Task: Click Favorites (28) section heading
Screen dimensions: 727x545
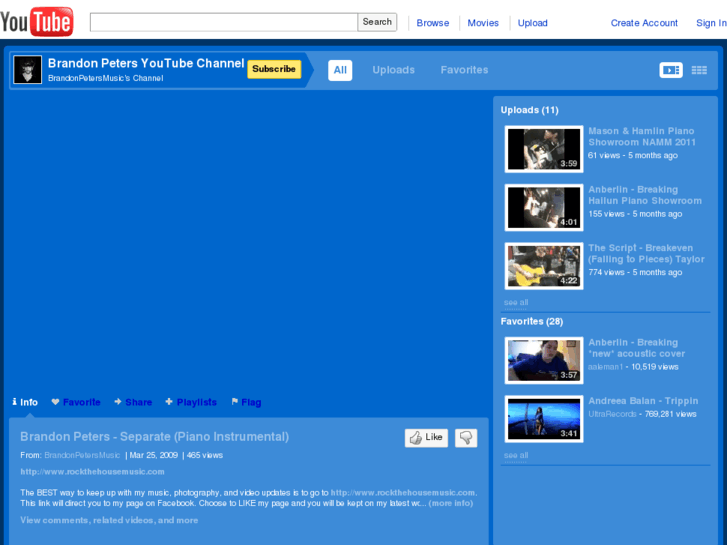Action: click(532, 321)
